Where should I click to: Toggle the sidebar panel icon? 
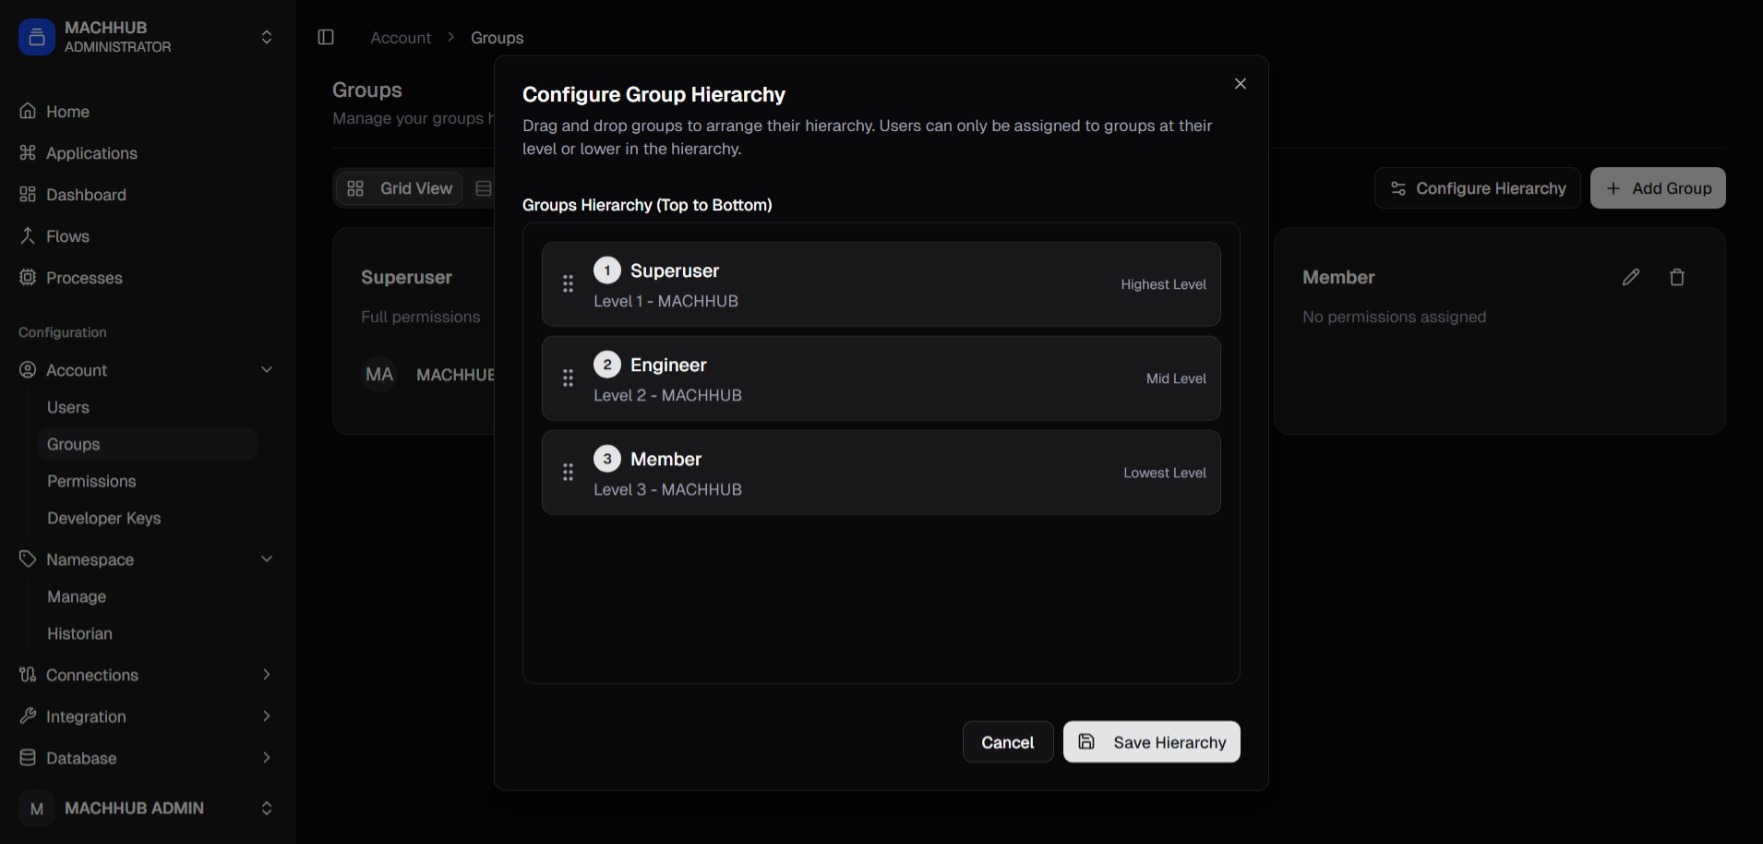[326, 37]
